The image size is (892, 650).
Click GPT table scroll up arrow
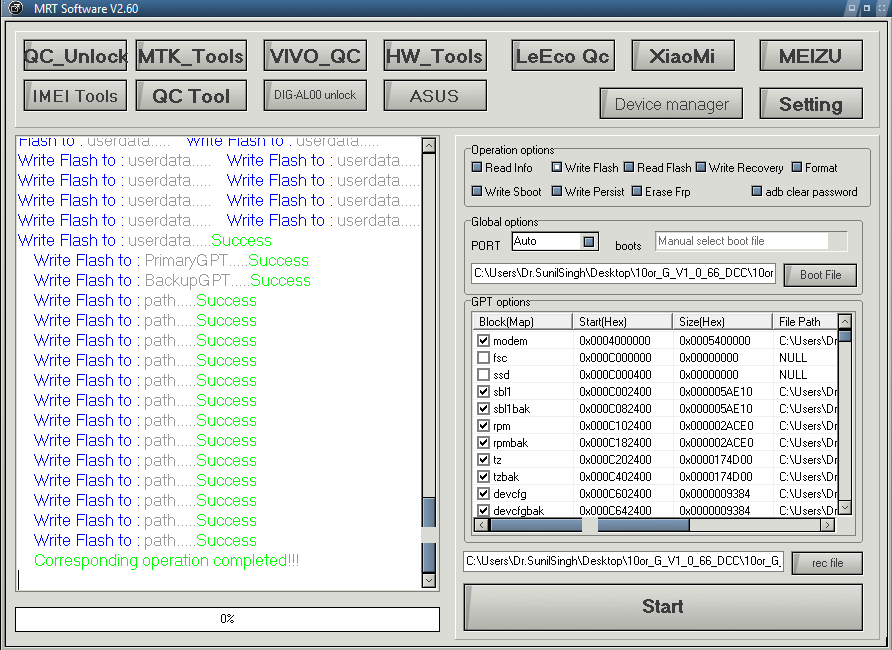tap(845, 321)
